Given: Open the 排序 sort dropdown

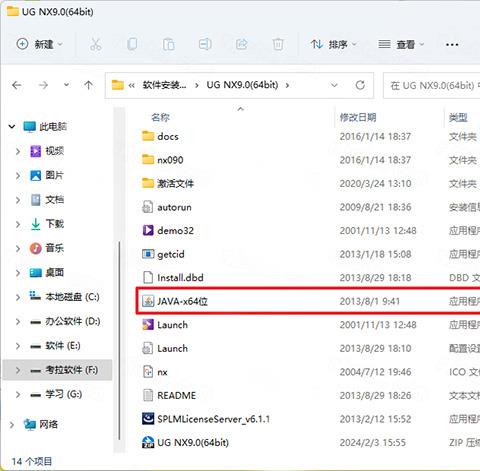Looking at the screenshot, I should pyautogui.click(x=333, y=44).
